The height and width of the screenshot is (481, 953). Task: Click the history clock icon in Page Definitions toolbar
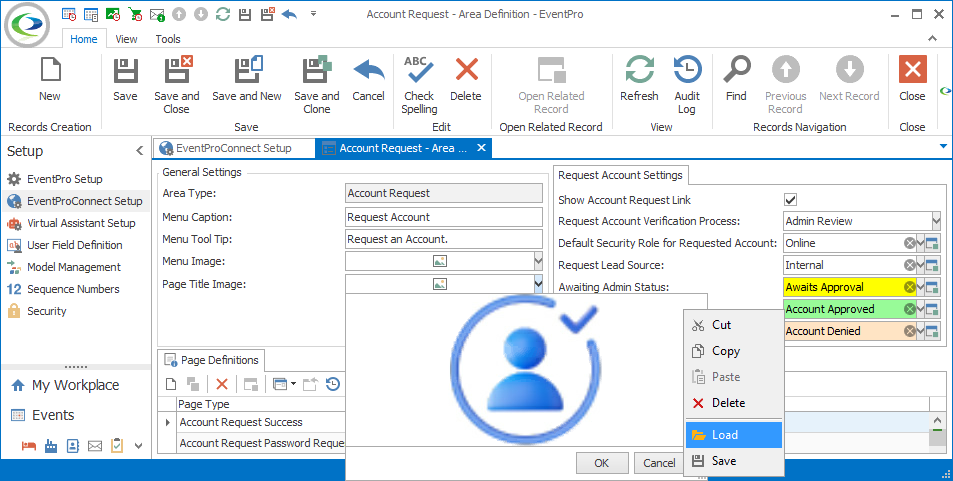pyautogui.click(x=333, y=384)
